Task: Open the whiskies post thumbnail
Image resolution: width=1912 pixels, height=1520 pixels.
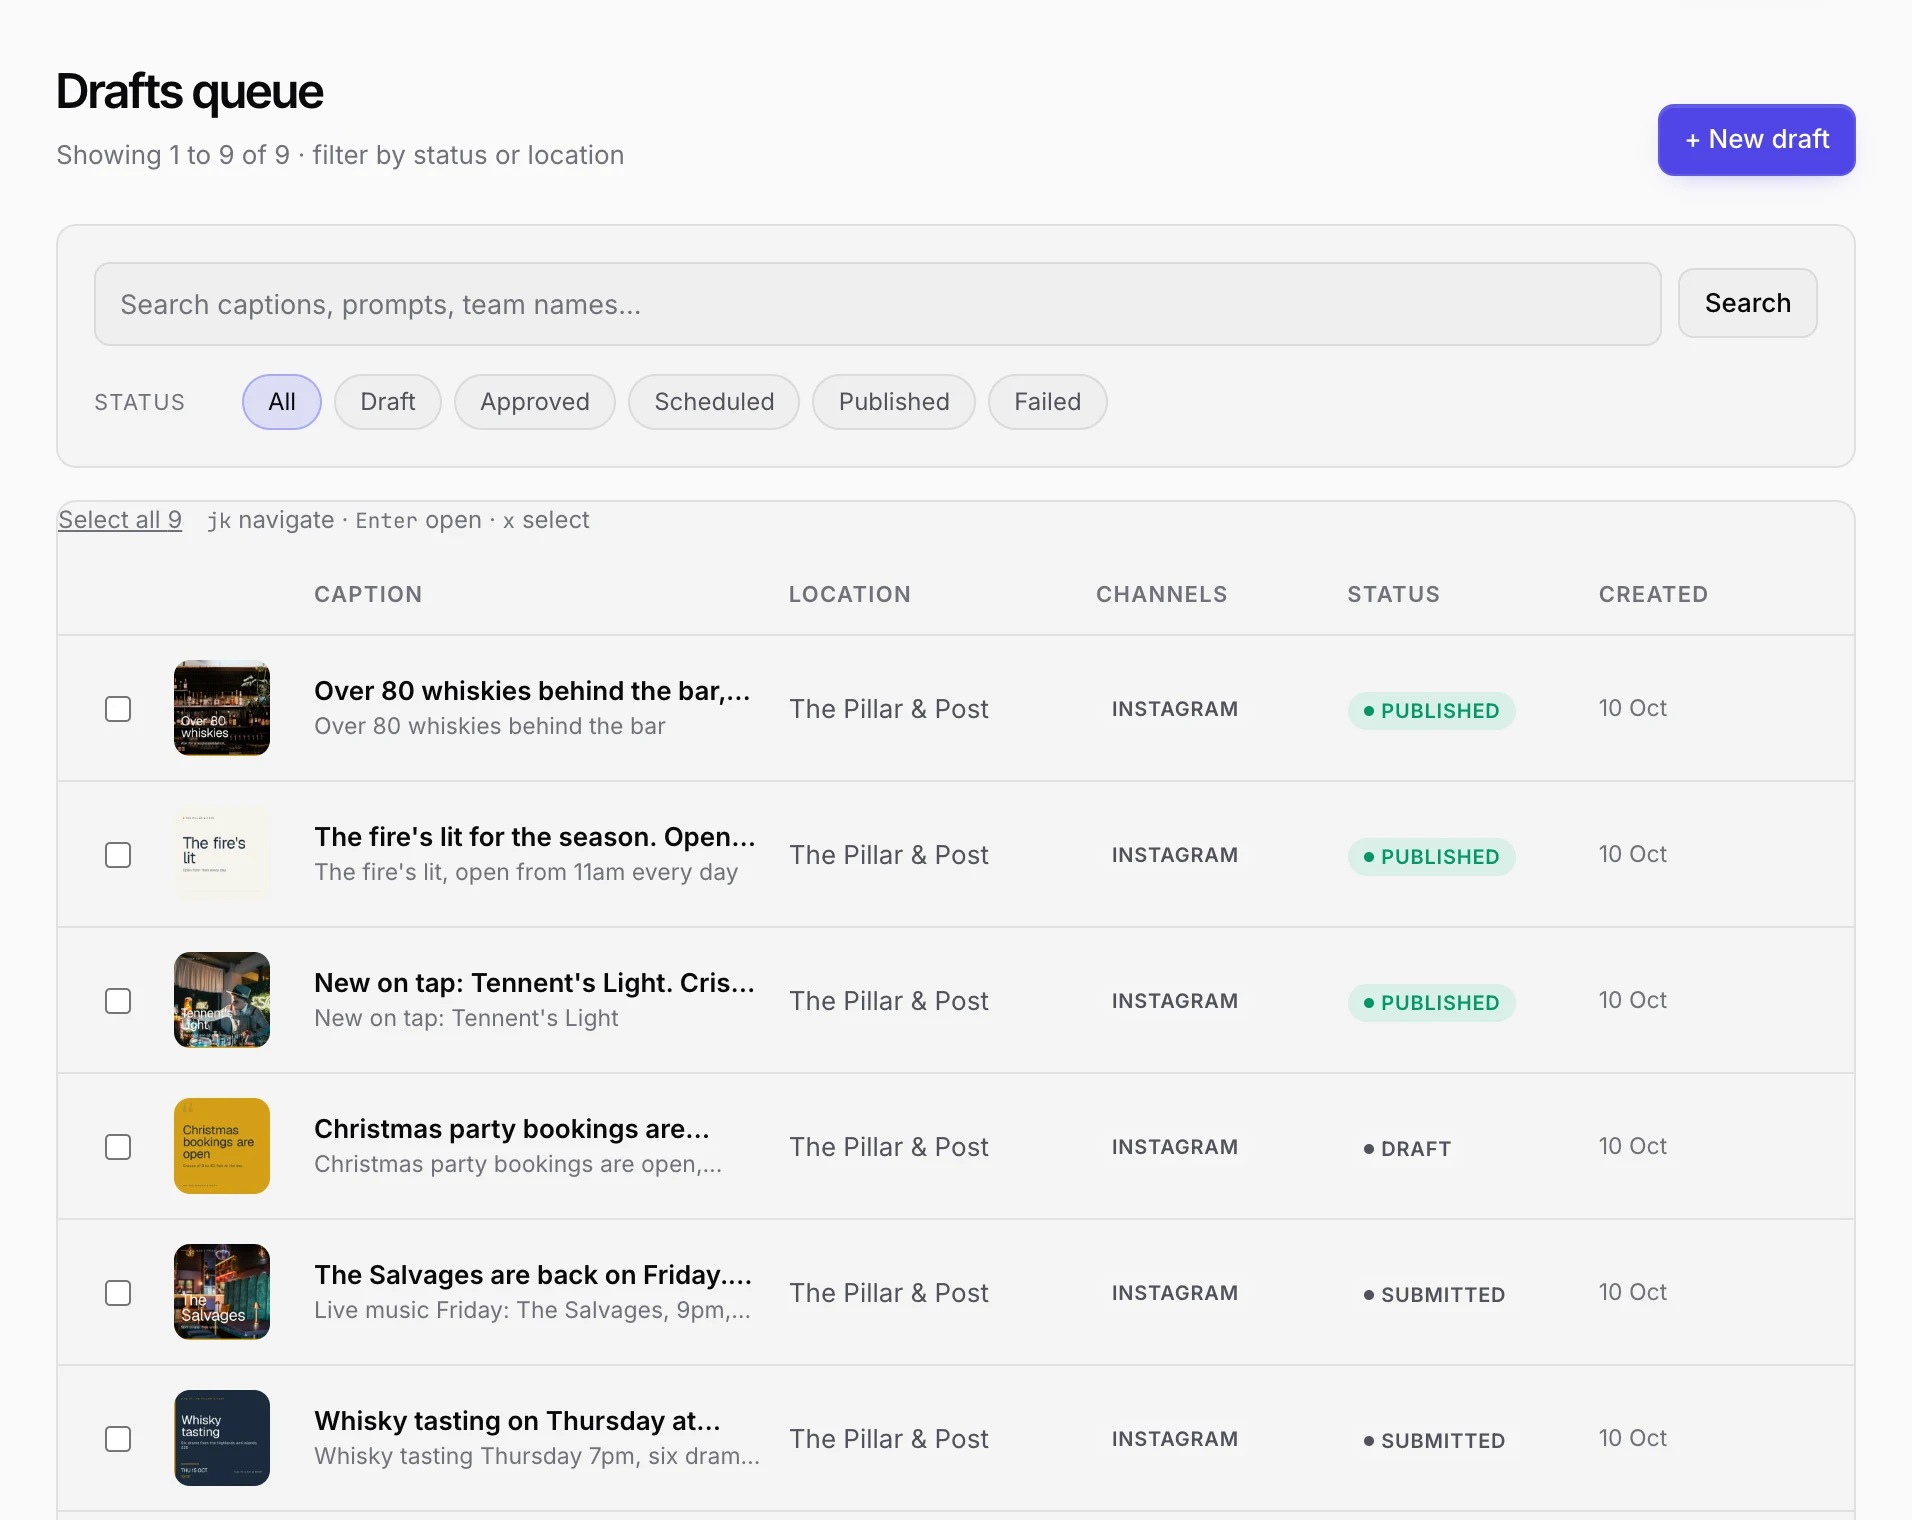Action: [x=222, y=708]
